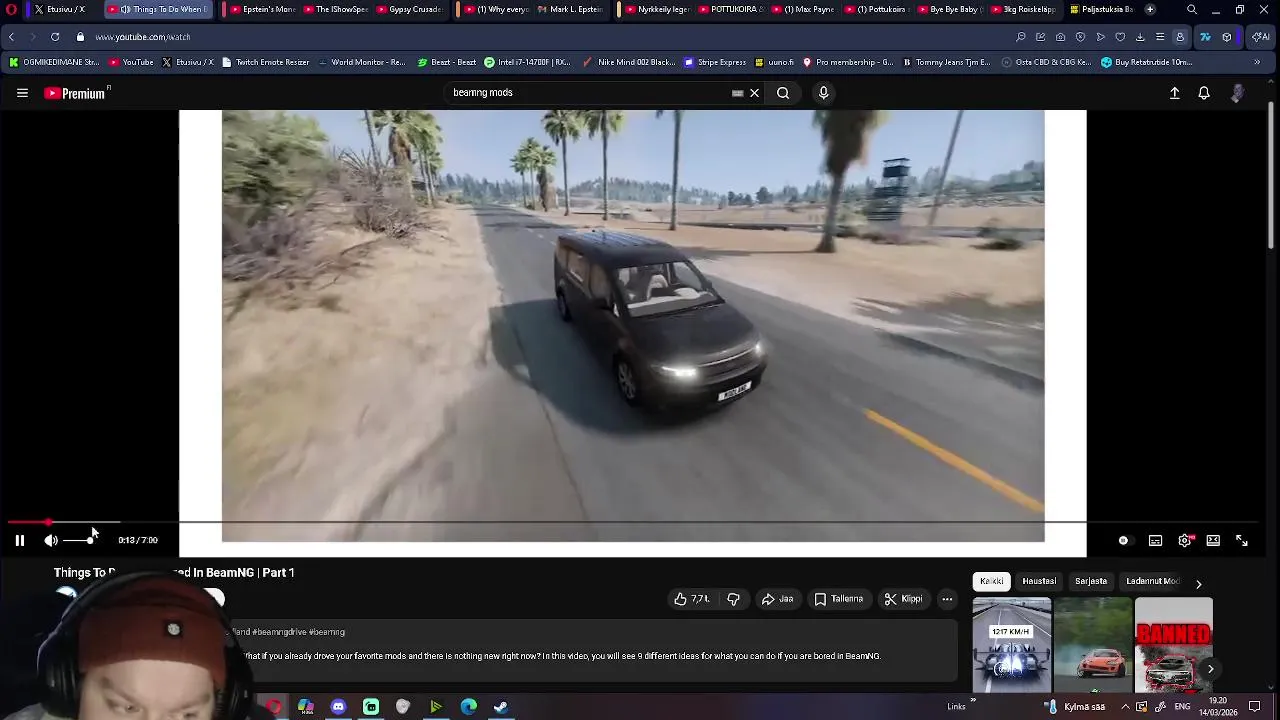Create a clip with the Klippi button
Screen dimensions: 1280x720
tap(903, 599)
